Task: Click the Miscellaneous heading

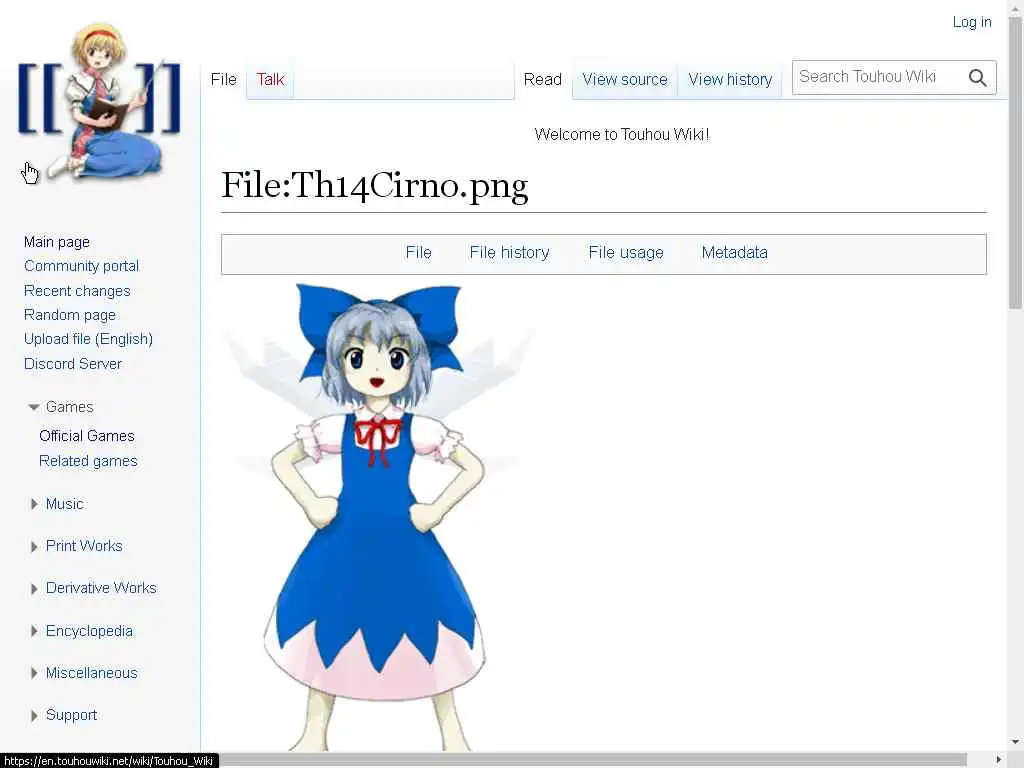Action: 91,673
